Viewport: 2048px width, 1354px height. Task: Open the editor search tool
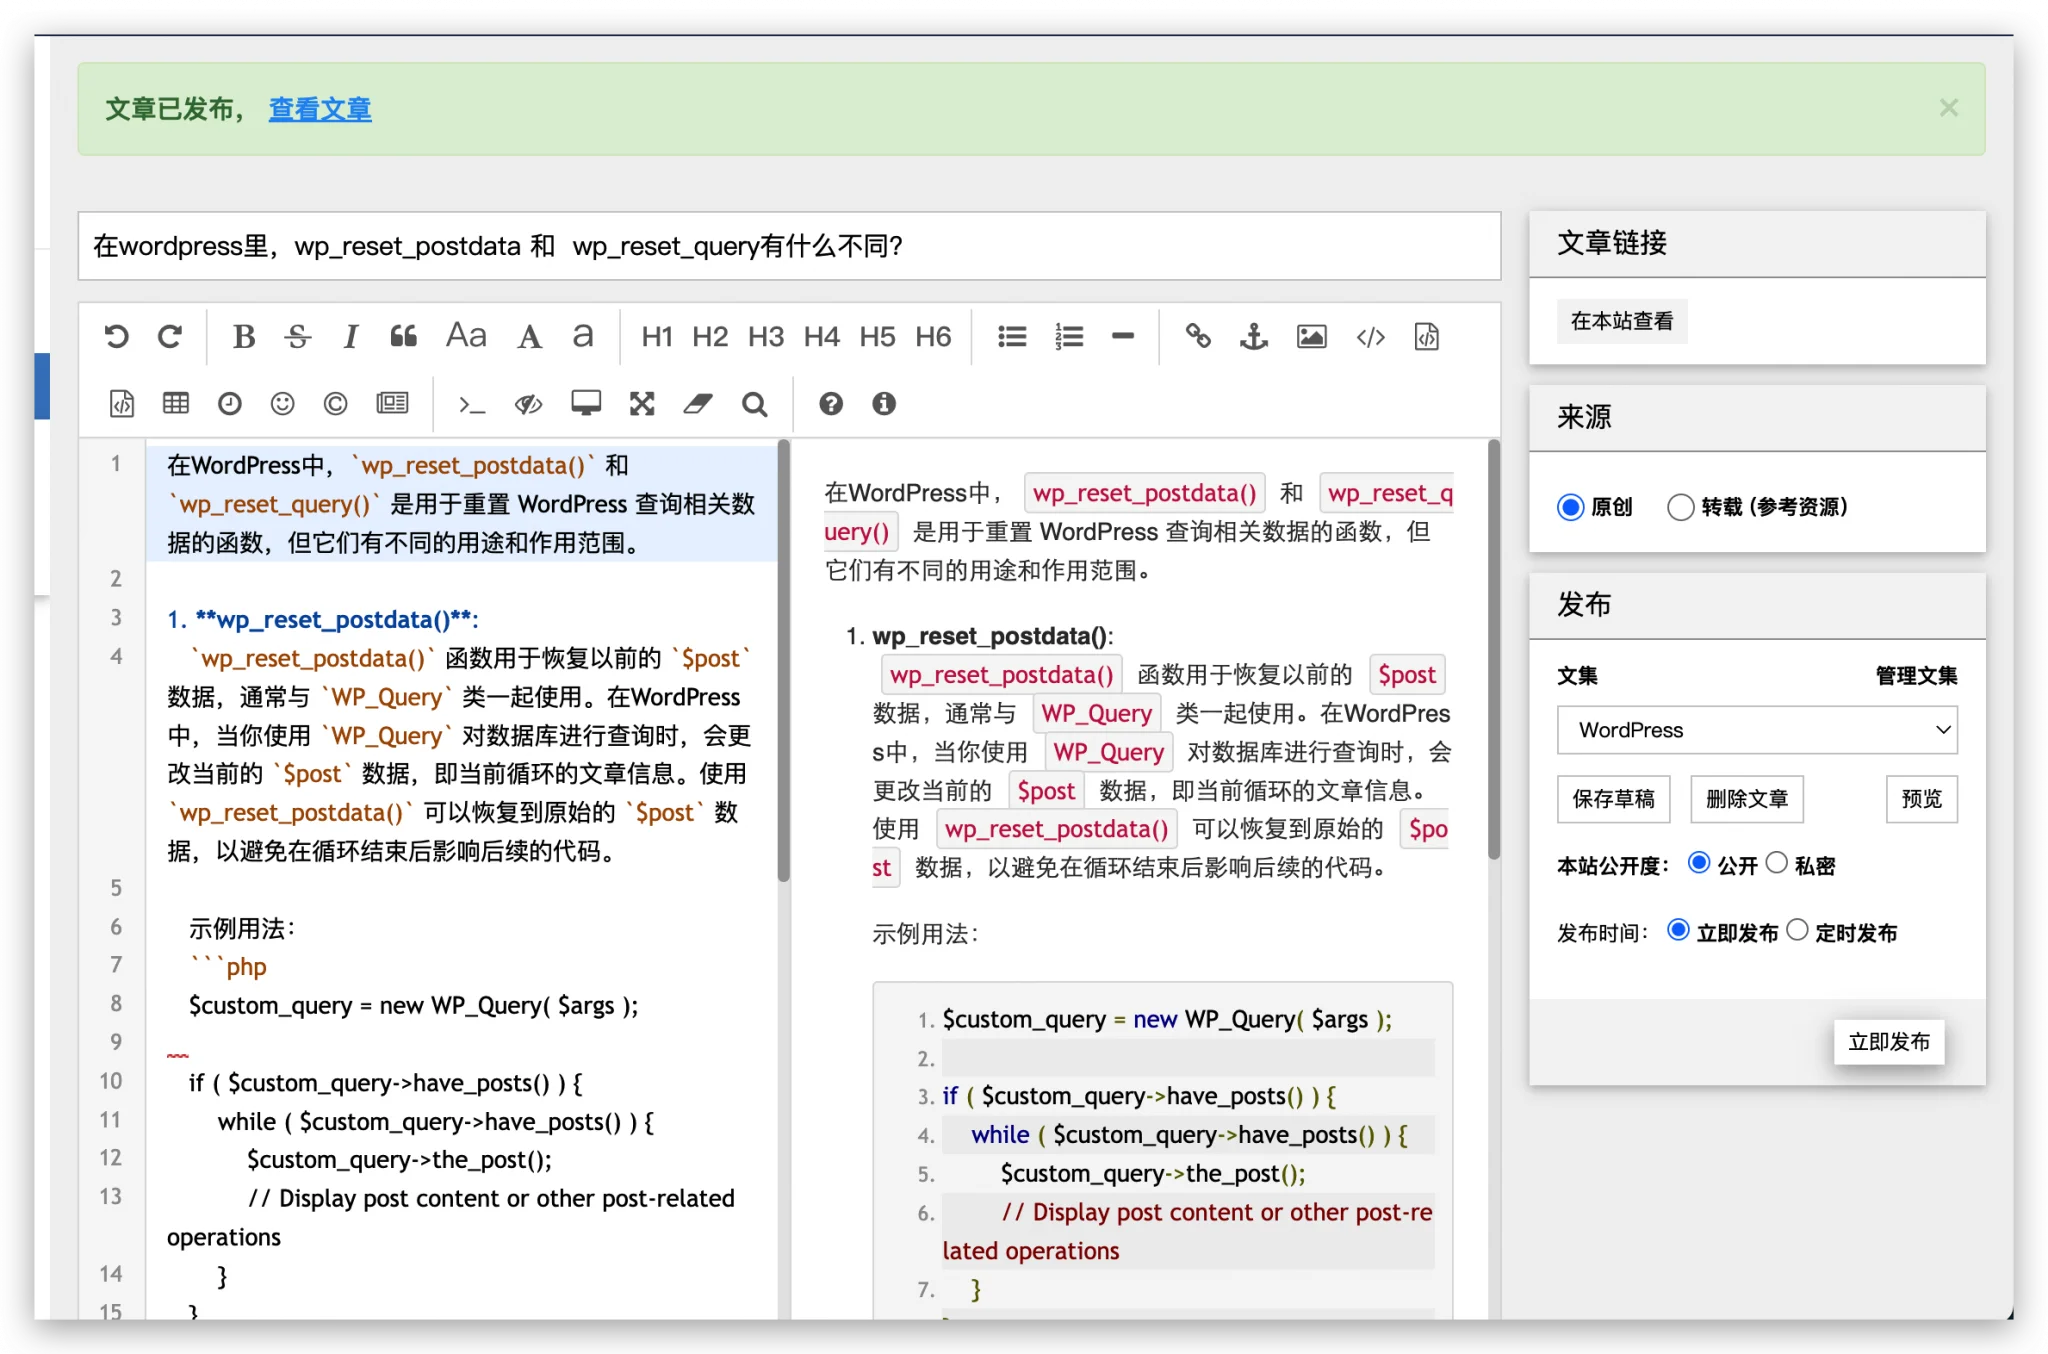[x=754, y=404]
